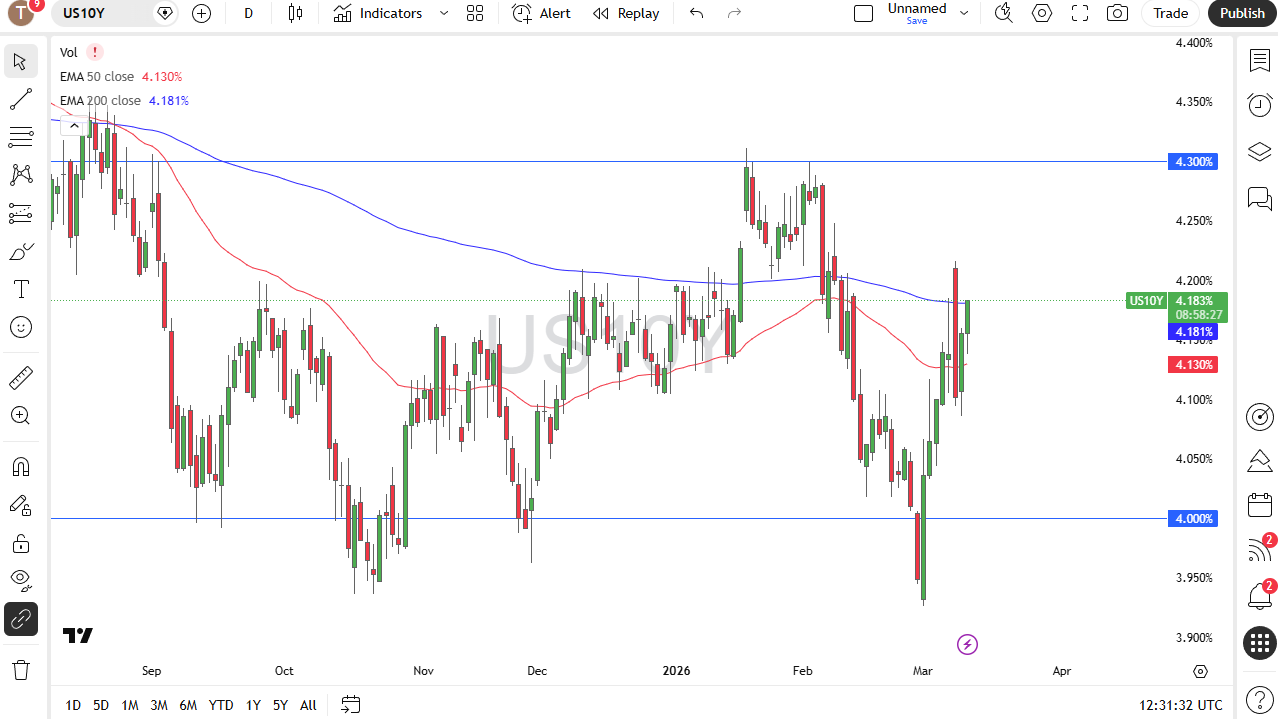Open the watchlist panel

(1259, 61)
